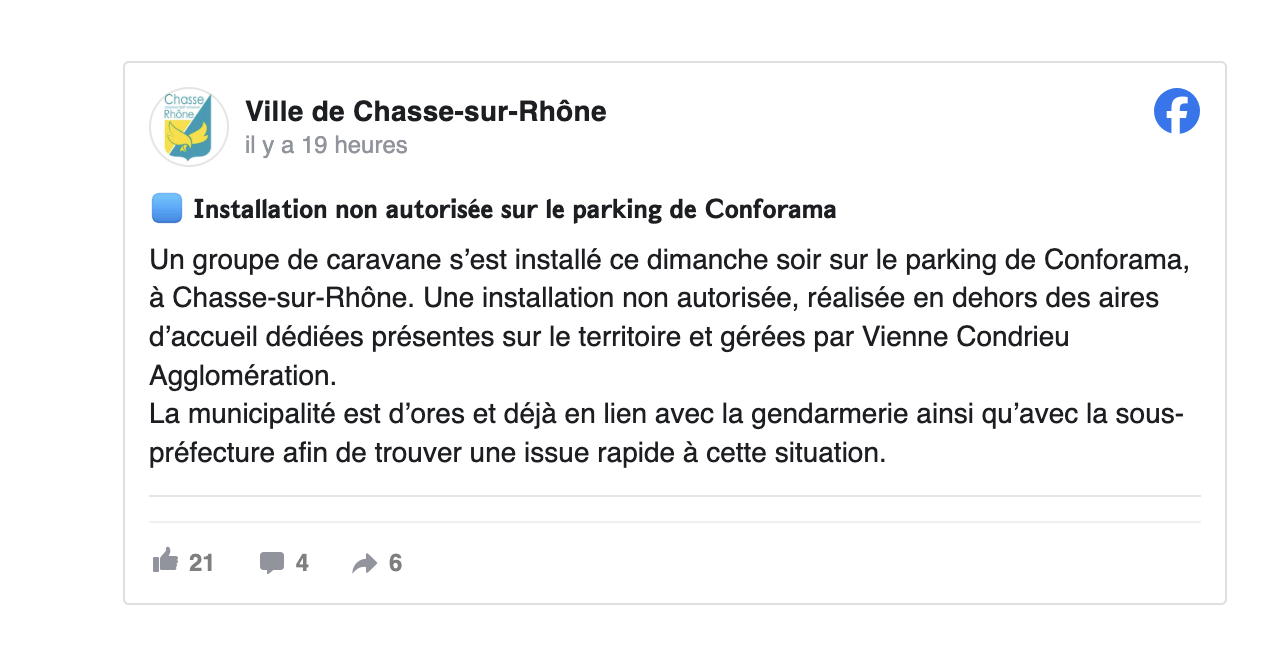Open comments via the speech bubble icon
The image size is (1282, 650).
pos(271,563)
